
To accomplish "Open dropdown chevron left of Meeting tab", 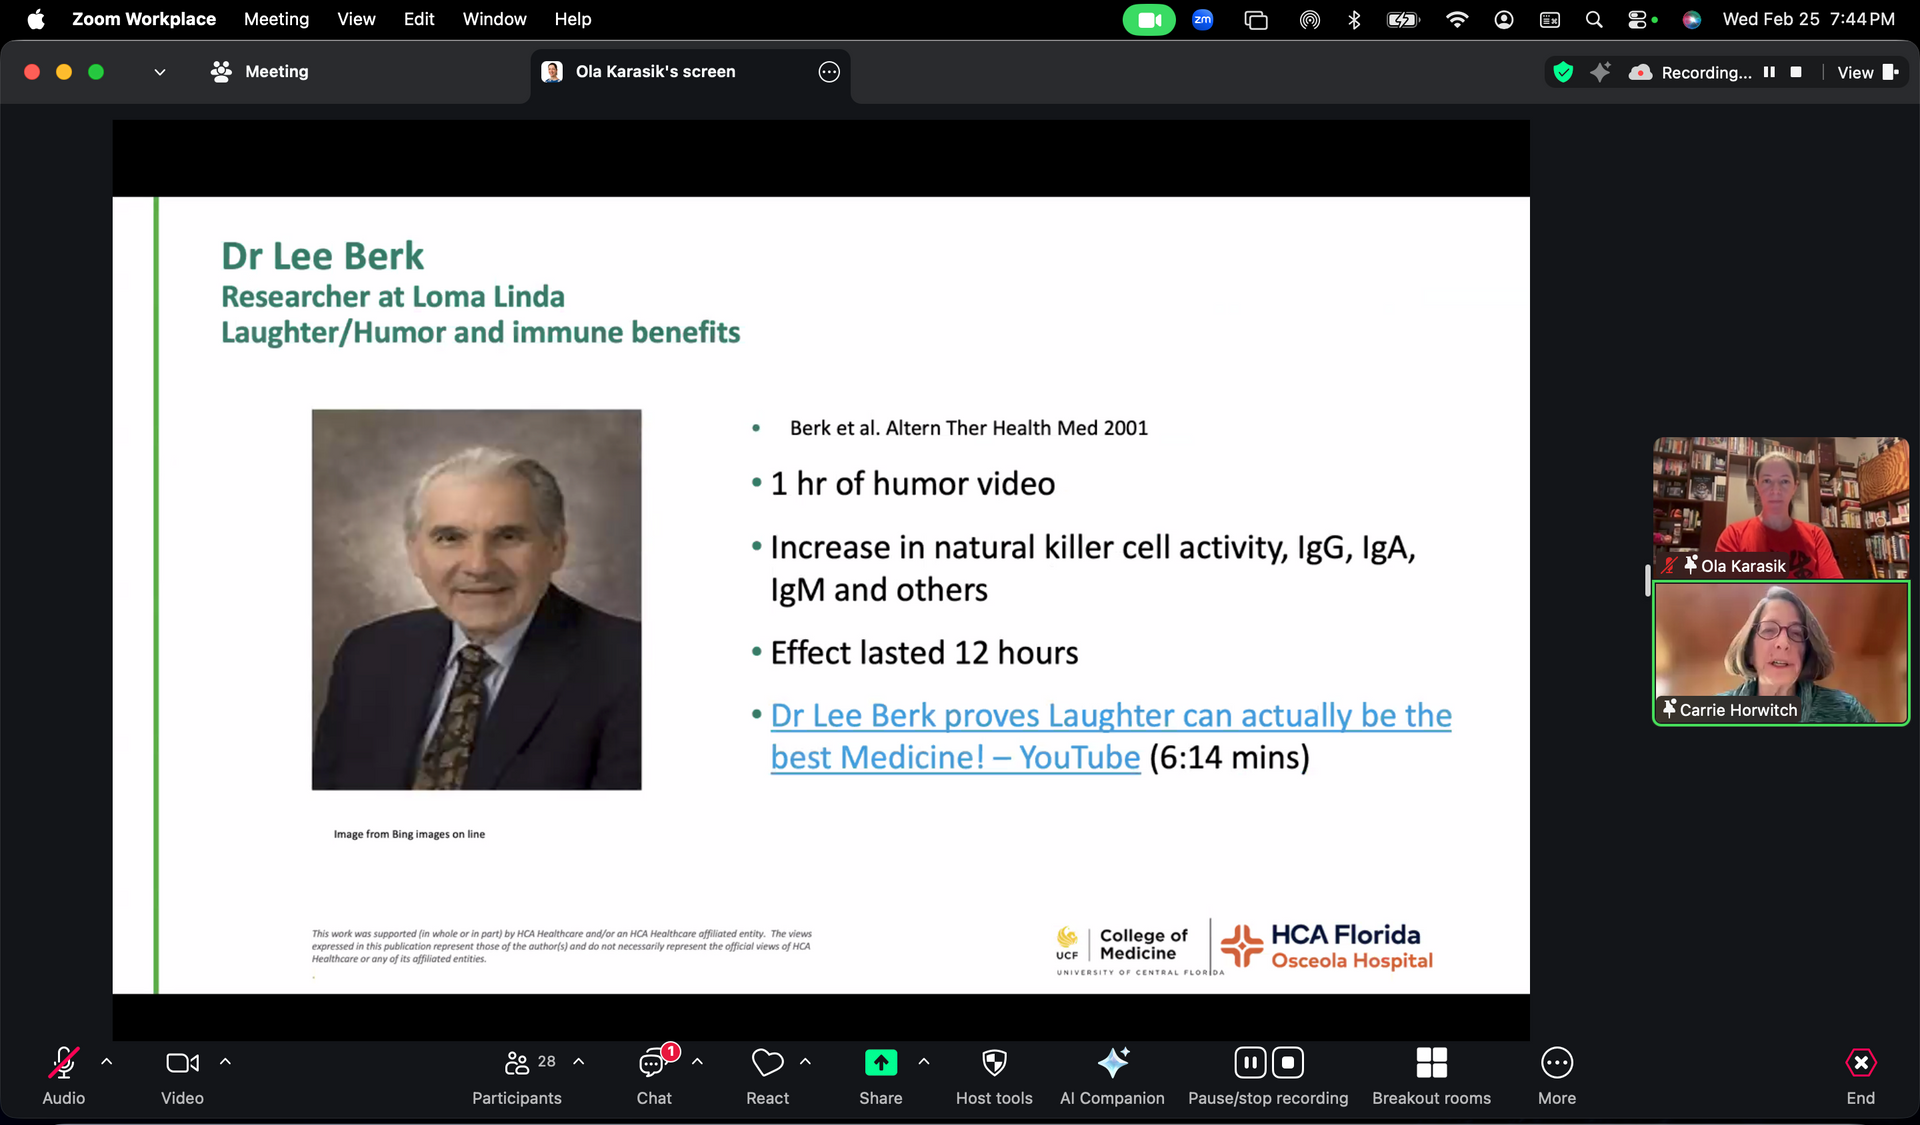I will click(160, 72).
